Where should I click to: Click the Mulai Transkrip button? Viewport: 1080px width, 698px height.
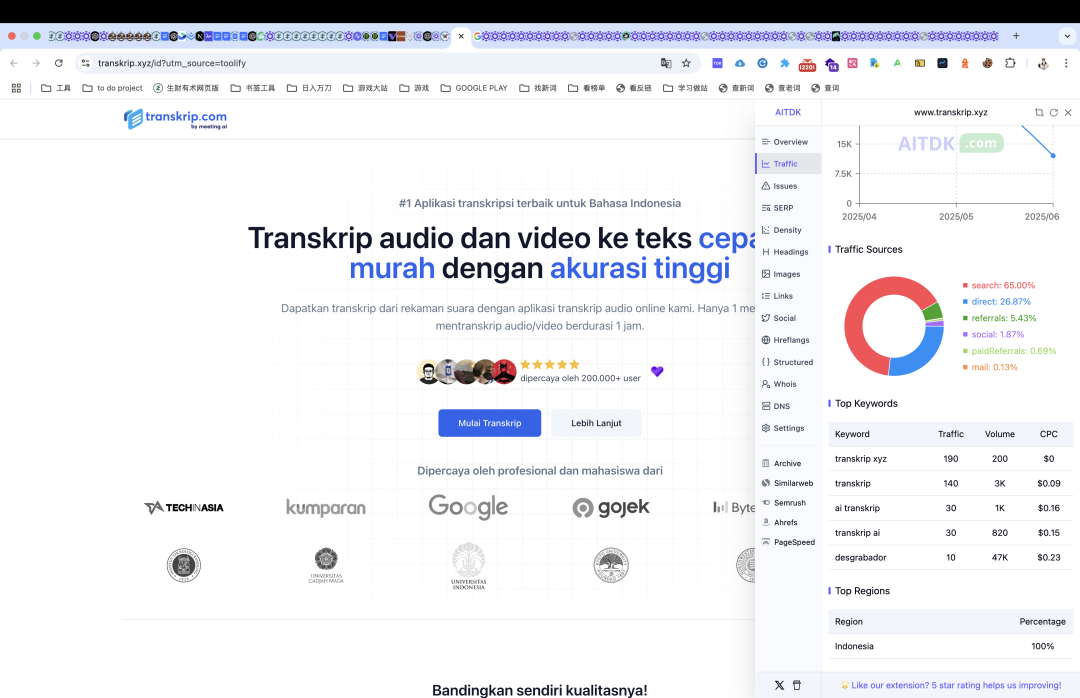490,423
